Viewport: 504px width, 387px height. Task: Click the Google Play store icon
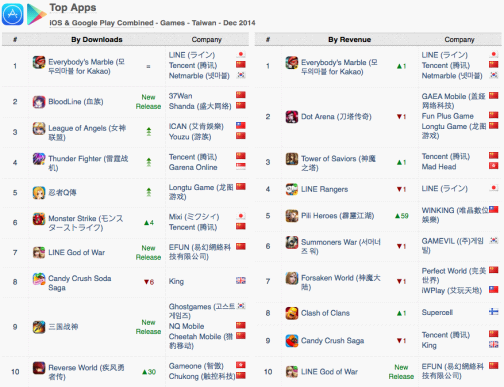tap(36, 14)
